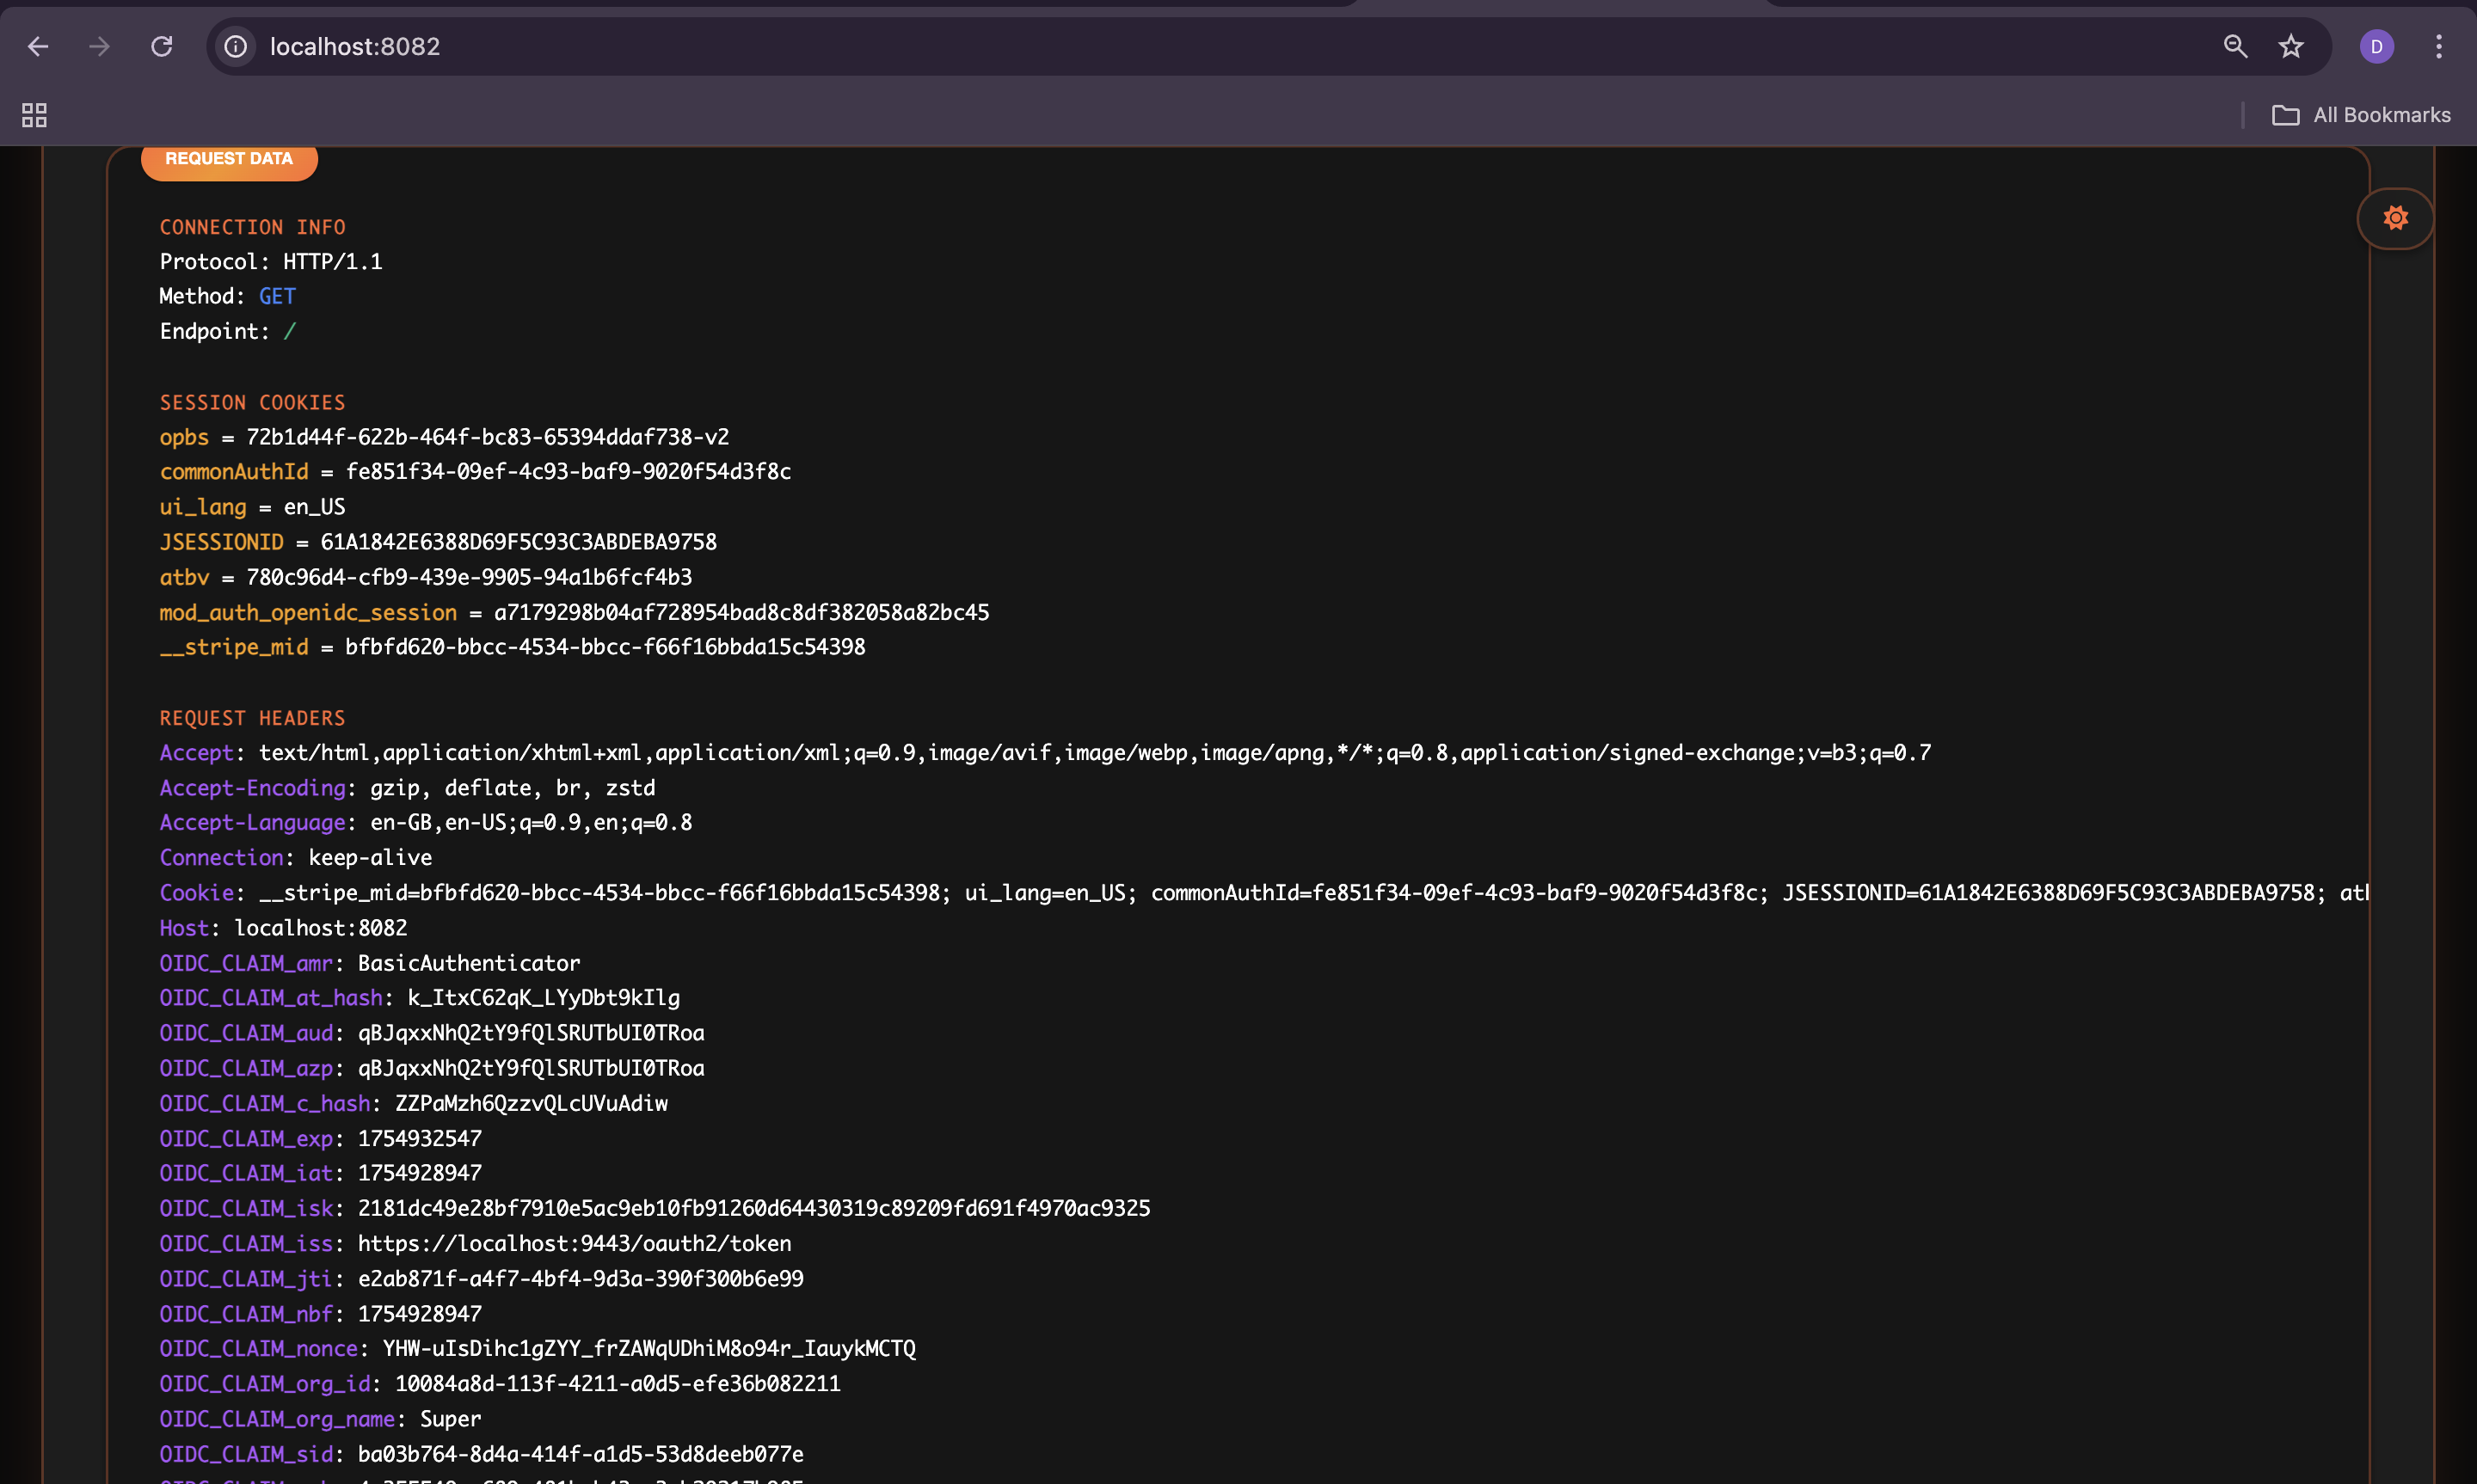The height and width of the screenshot is (1484, 2477).
Task: Select the Accept-Language header name
Action: coord(252,823)
